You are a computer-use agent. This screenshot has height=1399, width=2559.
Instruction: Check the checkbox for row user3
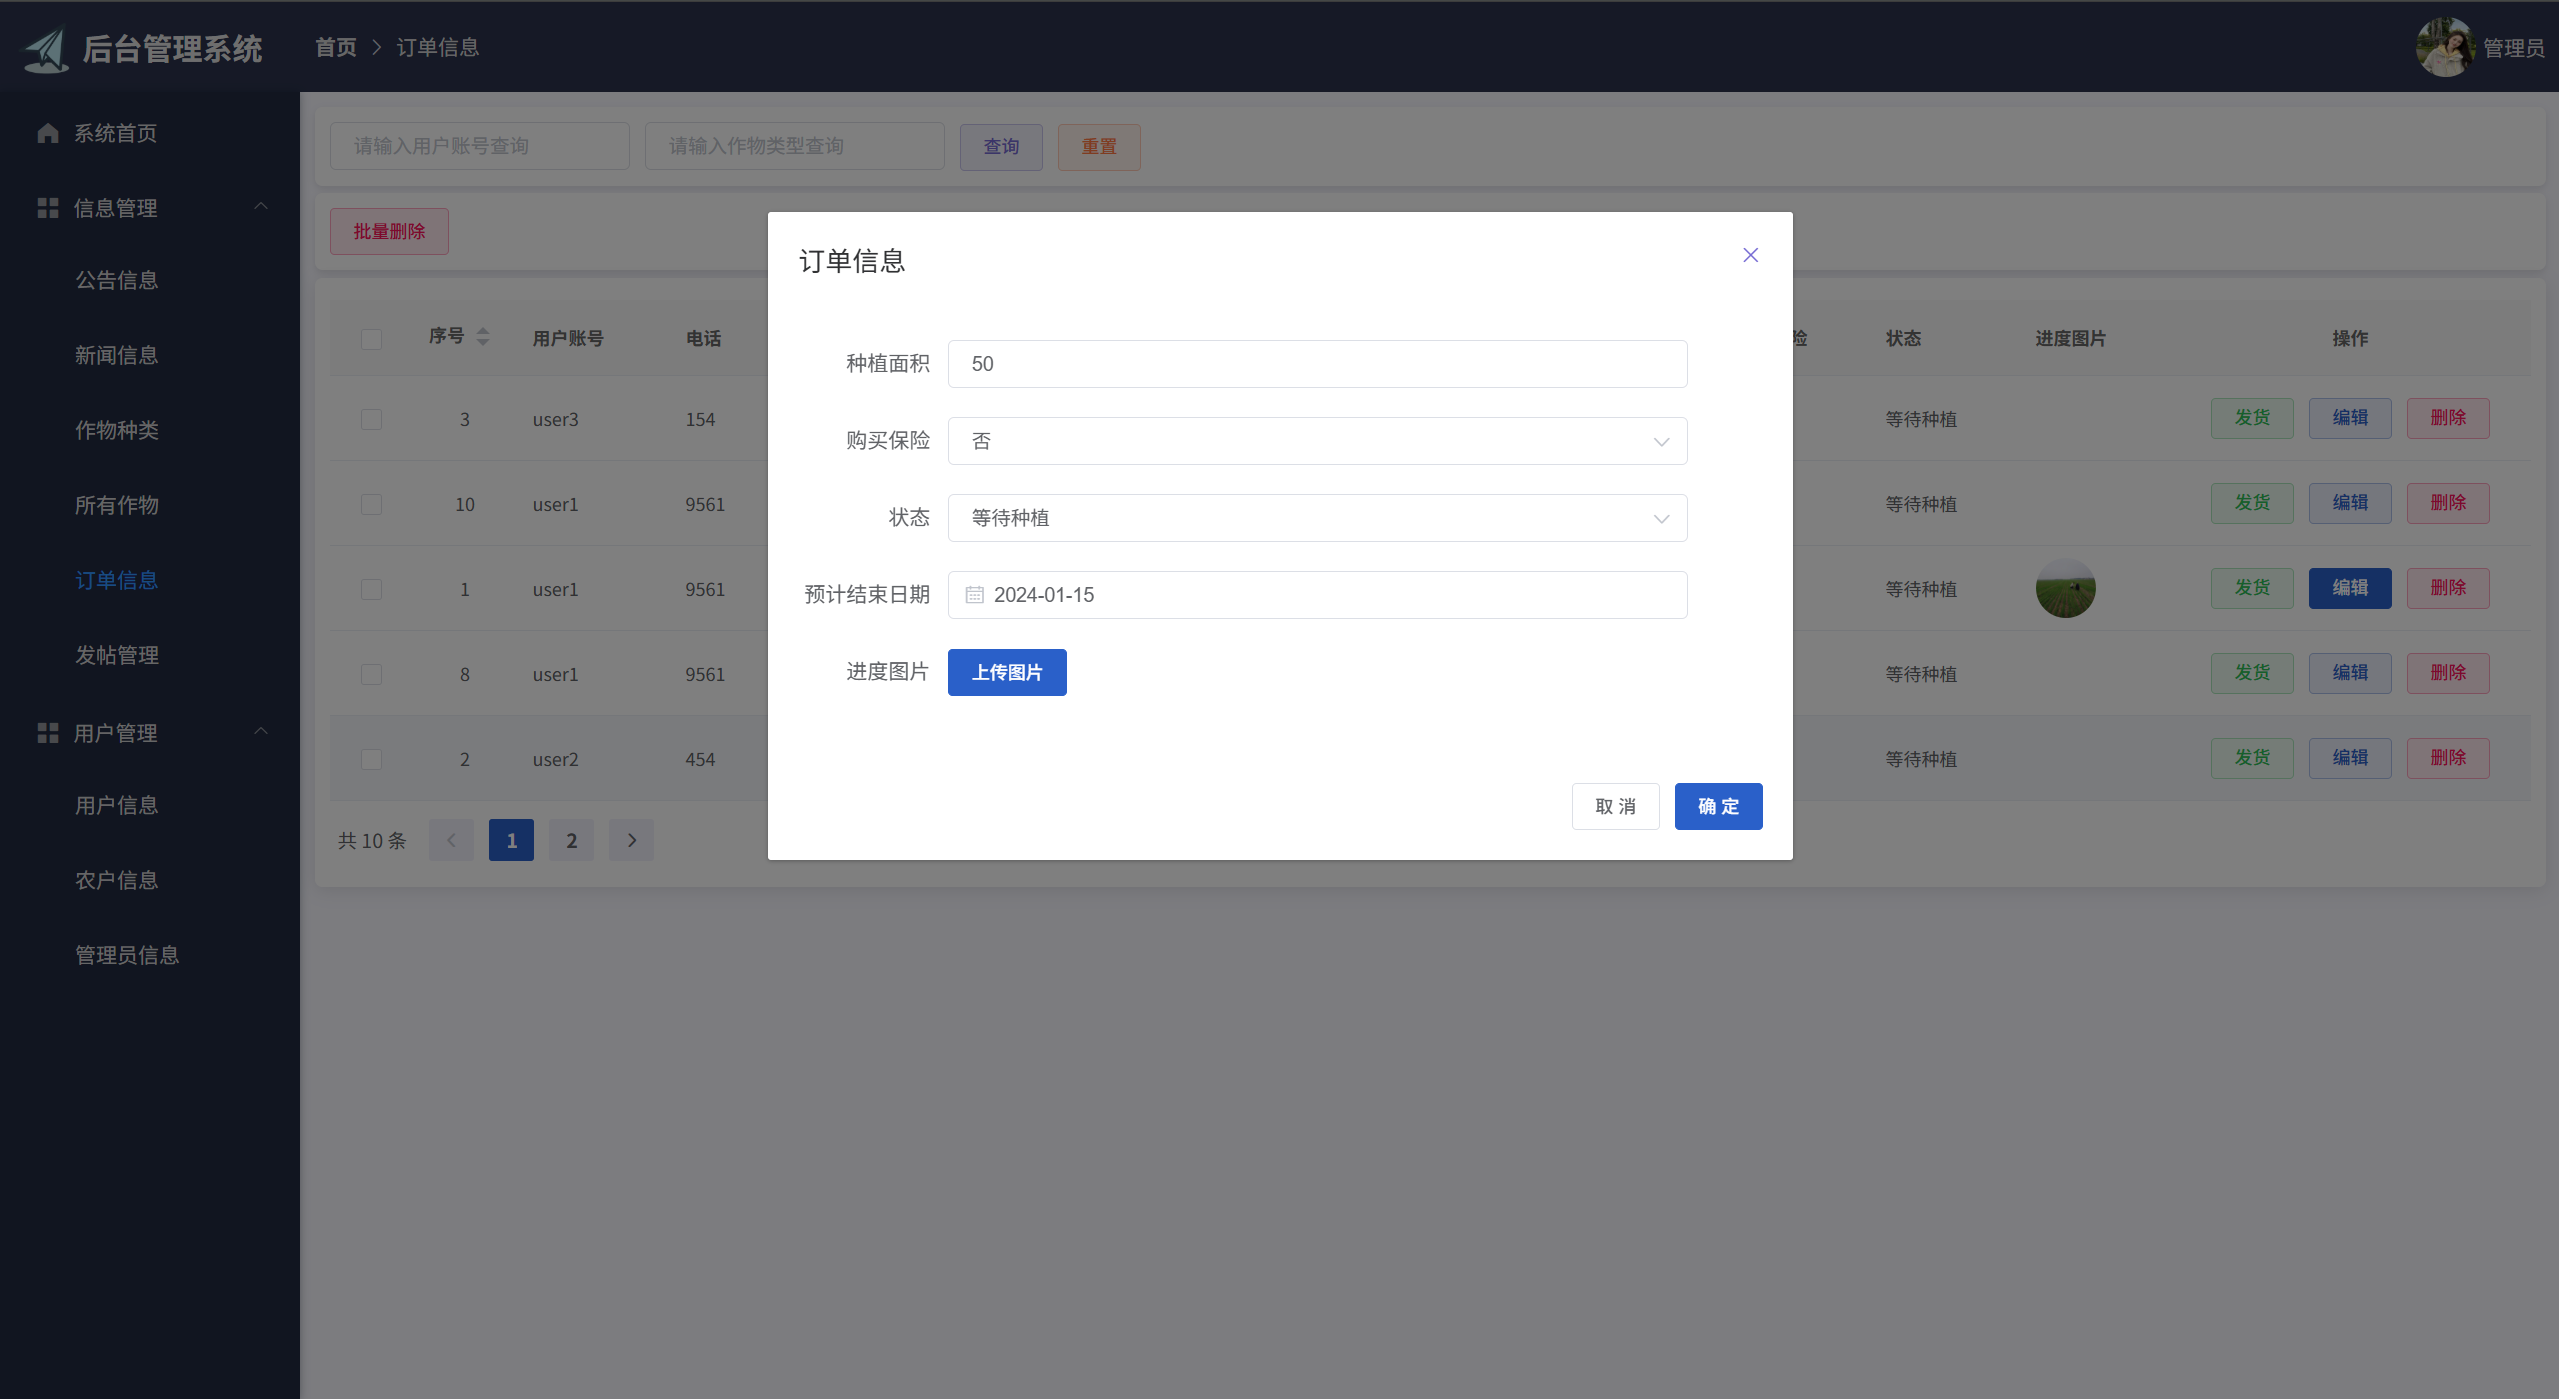(x=371, y=419)
